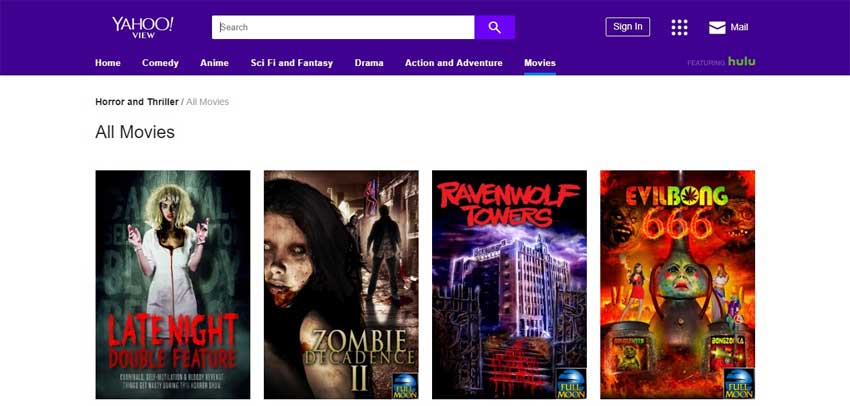This screenshot has width=850, height=406.
Task: Open Action and Adventure tab
Action: click(454, 63)
